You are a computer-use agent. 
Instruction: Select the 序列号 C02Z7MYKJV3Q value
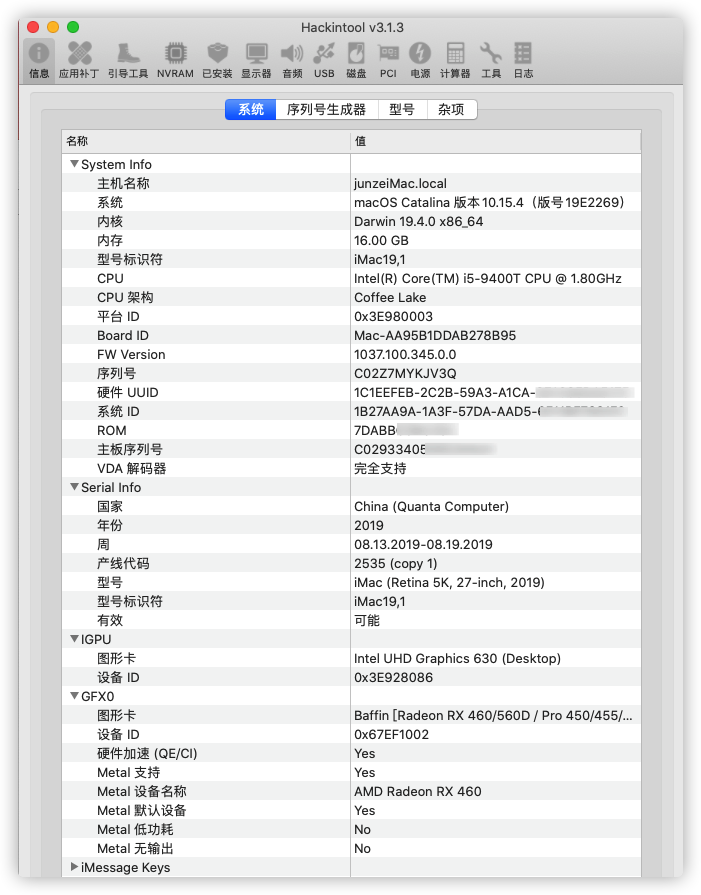[x=405, y=373]
